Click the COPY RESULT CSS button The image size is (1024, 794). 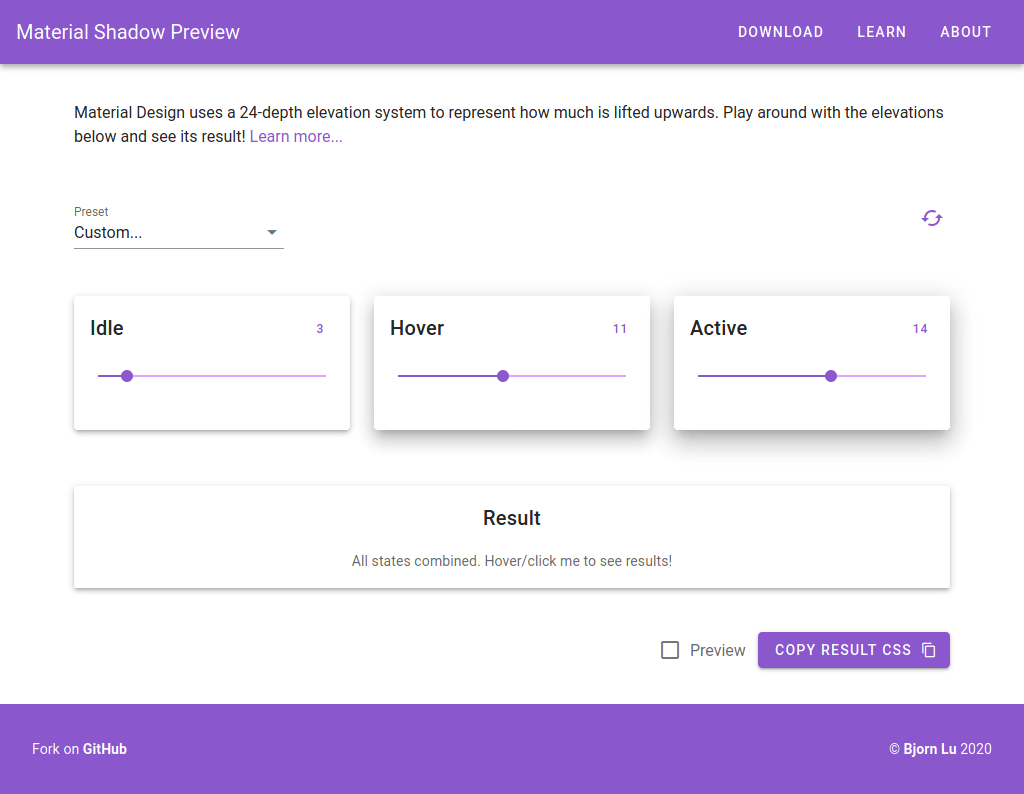[x=853, y=650]
